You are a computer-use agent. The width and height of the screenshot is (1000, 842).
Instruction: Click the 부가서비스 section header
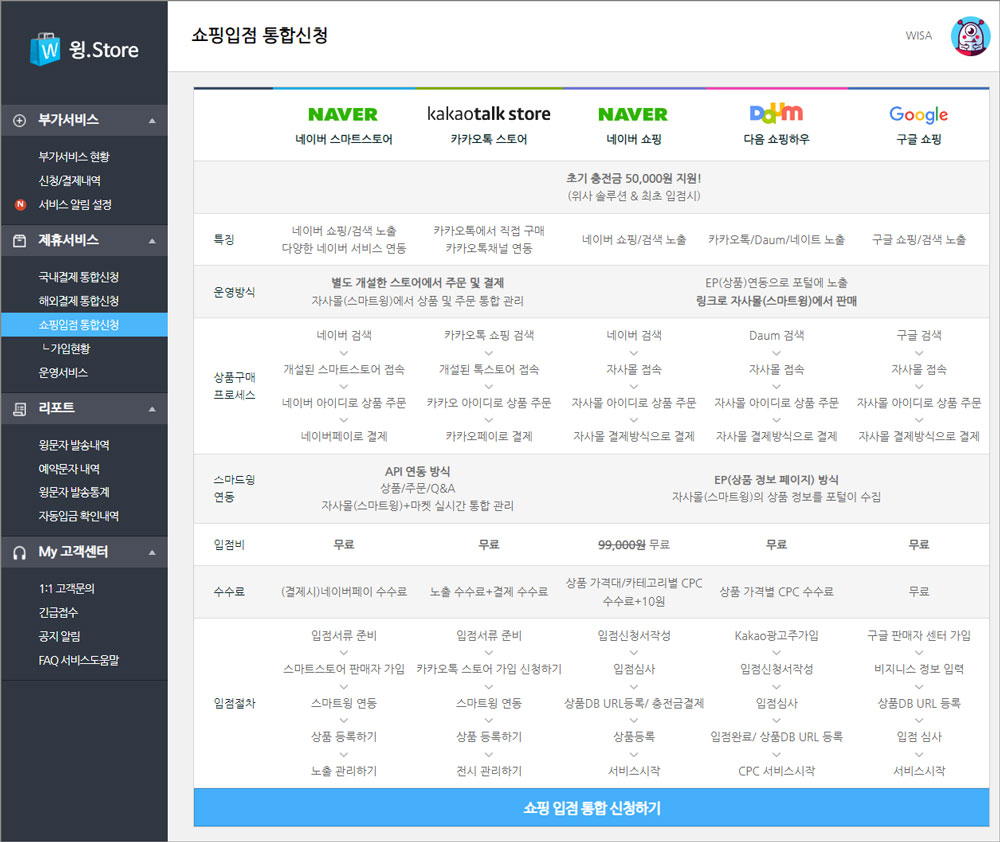point(84,121)
